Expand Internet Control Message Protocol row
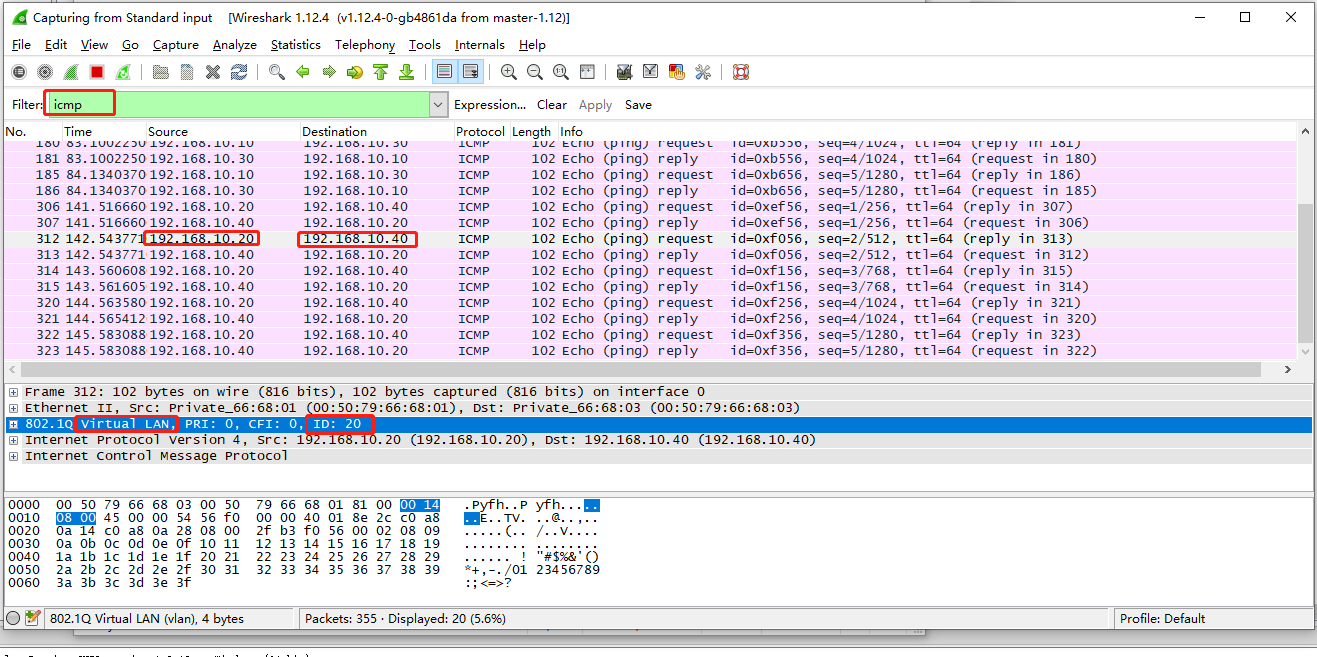 [13, 456]
